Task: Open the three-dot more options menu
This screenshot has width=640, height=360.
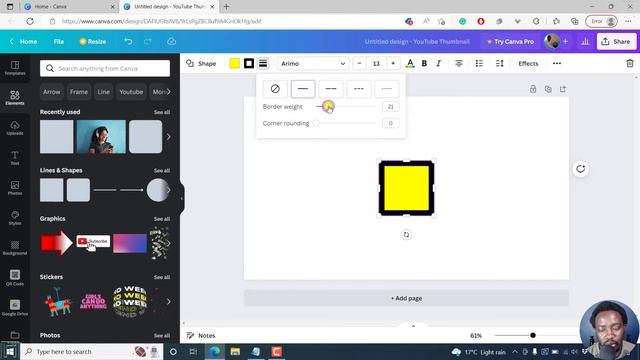Action: 557,63
